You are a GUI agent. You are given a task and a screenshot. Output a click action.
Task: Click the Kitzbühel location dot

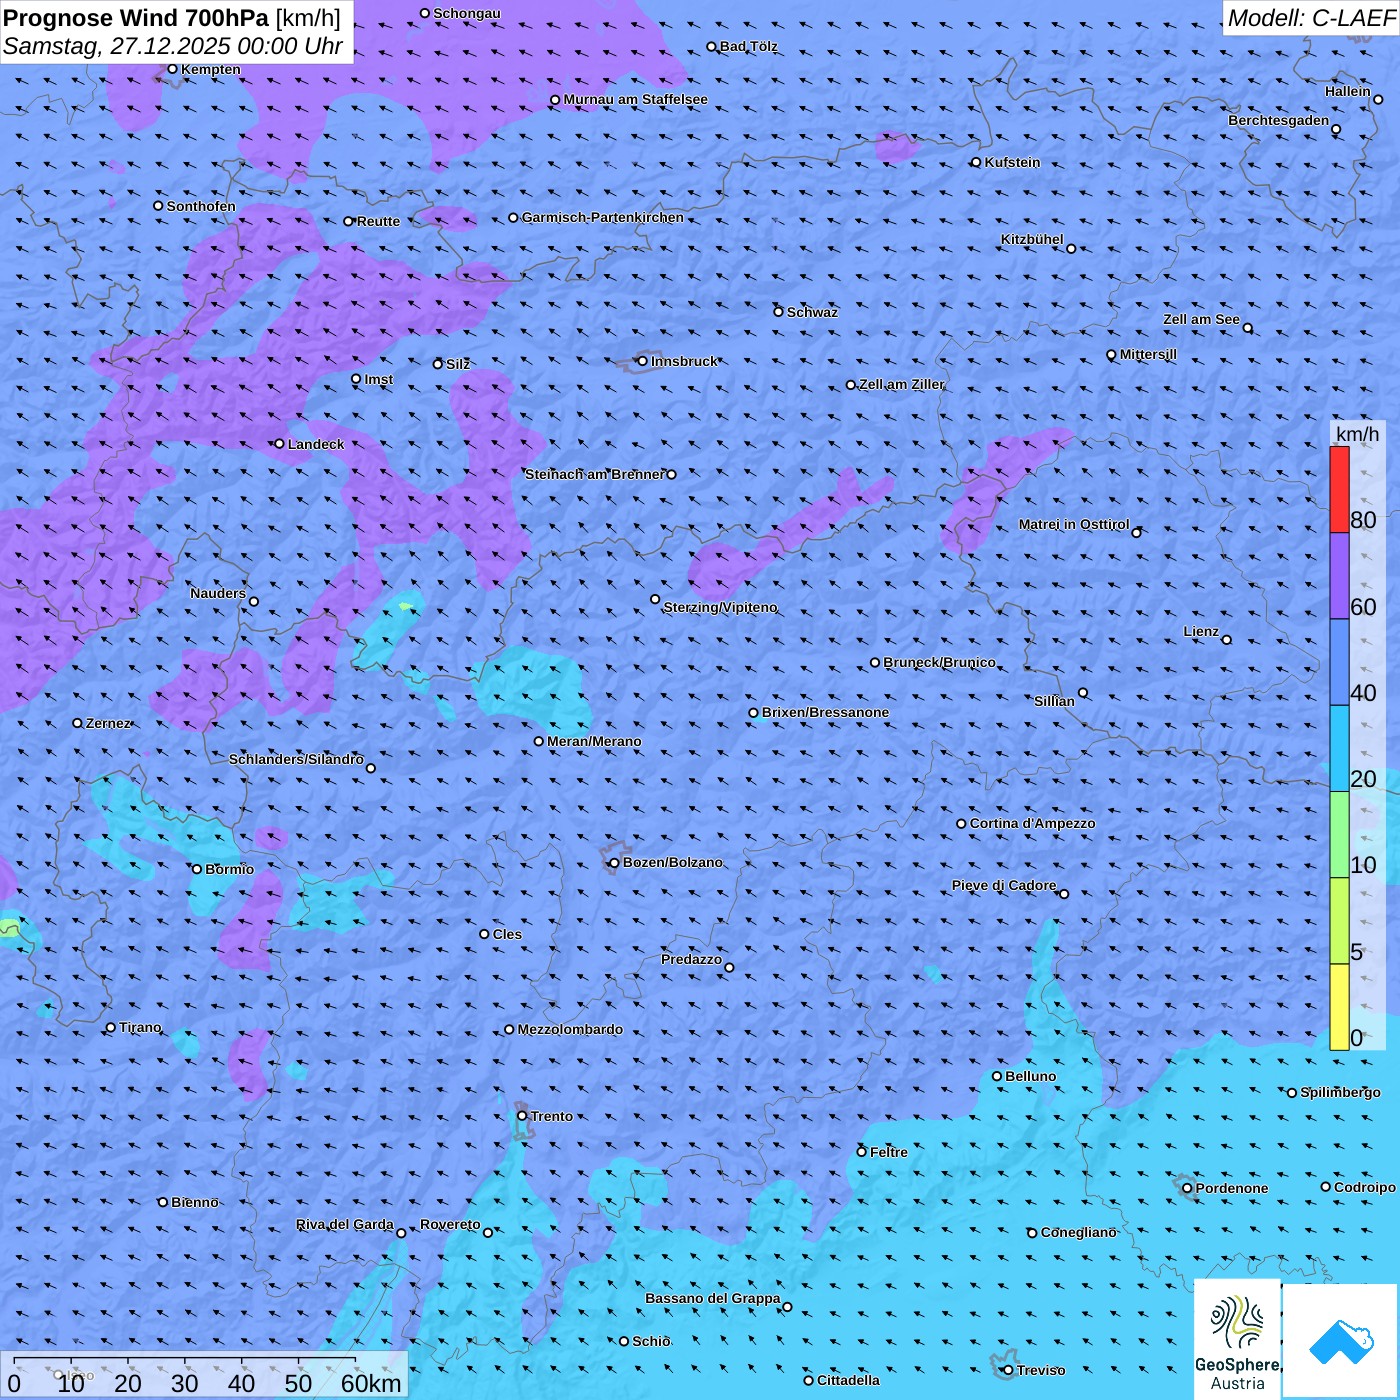click(x=1071, y=249)
